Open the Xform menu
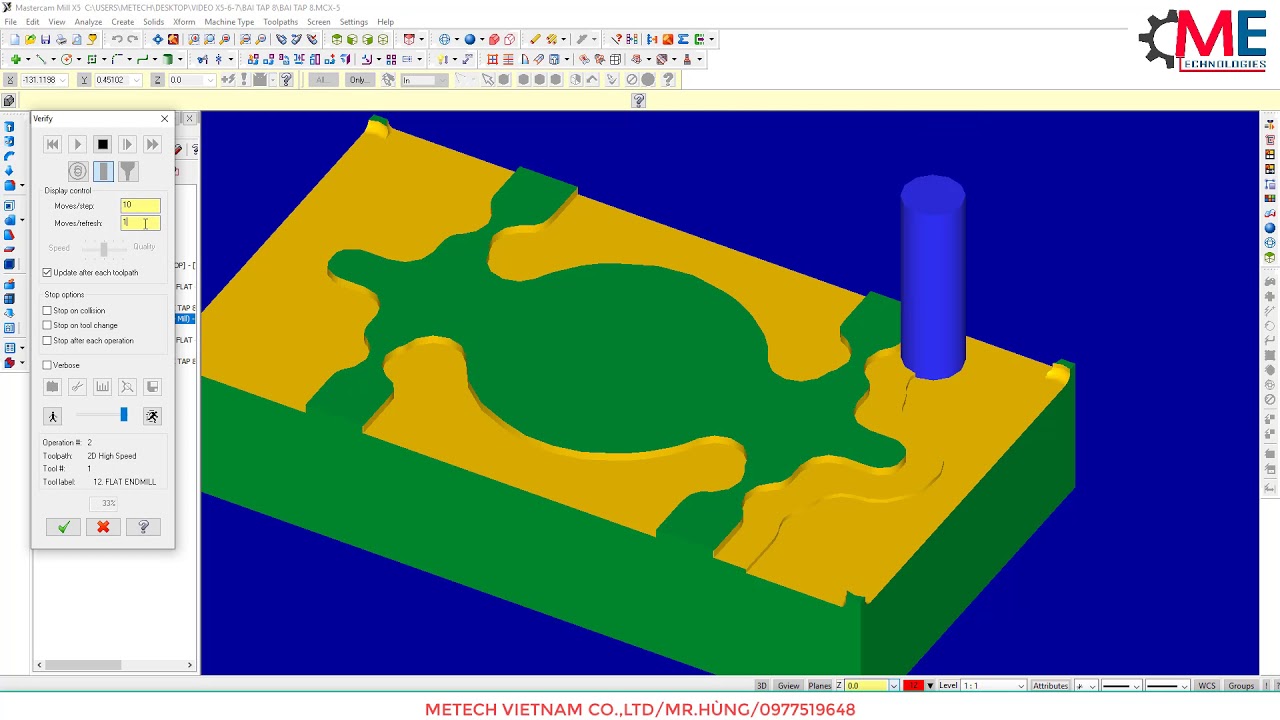Screen dimensions: 1280x720 click(184, 22)
